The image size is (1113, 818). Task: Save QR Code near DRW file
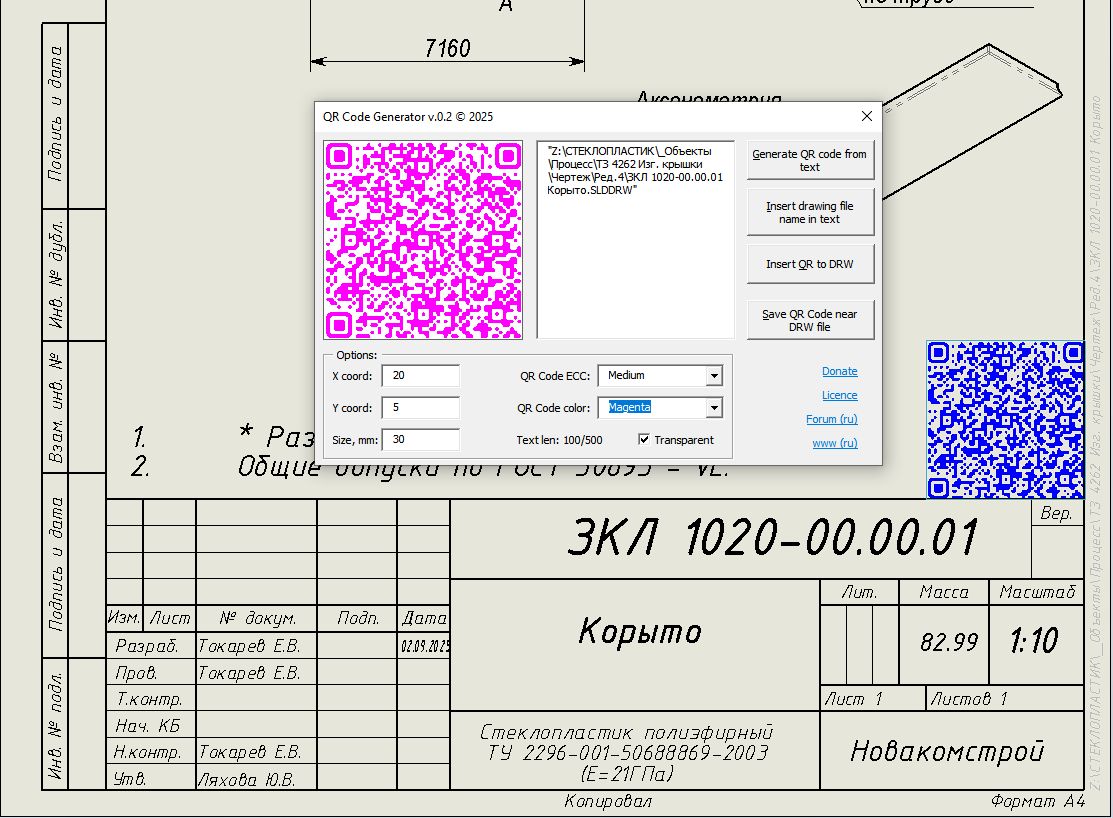(x=809, y=320)
